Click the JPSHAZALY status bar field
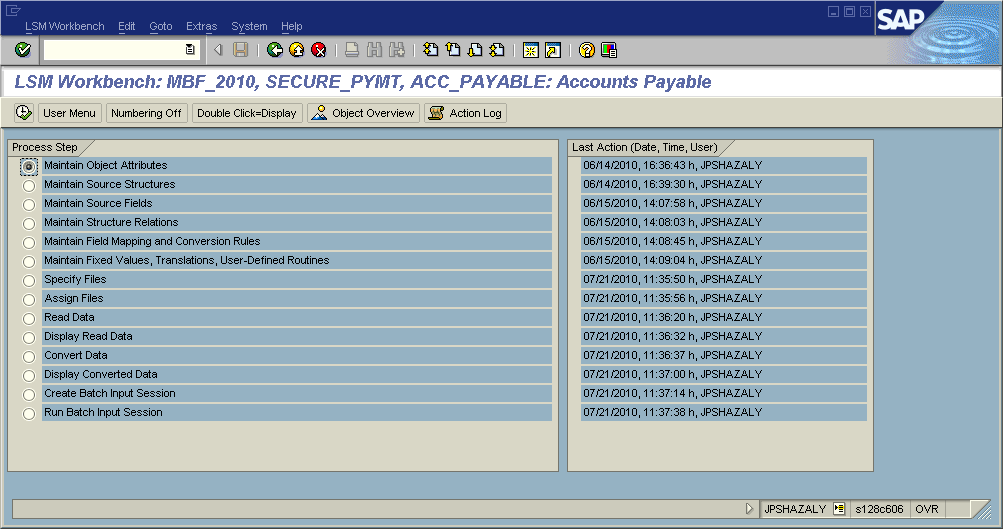This screenshot has height=529, width=1003. pos(795,509)
